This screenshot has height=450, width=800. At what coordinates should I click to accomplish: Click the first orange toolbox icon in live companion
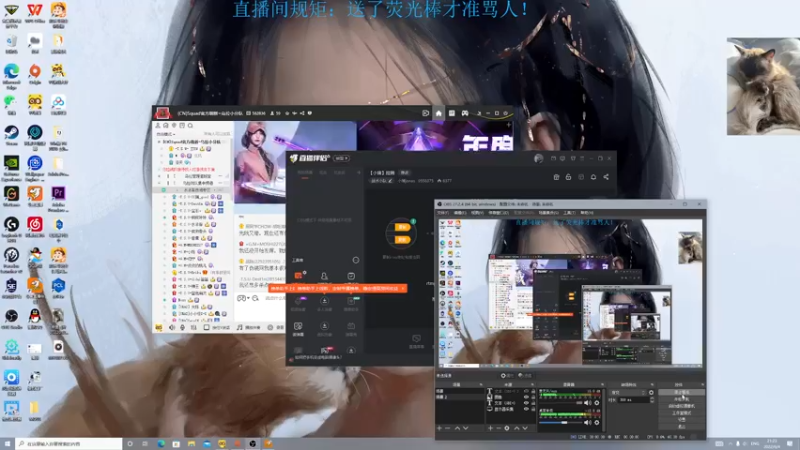point(298,276)
